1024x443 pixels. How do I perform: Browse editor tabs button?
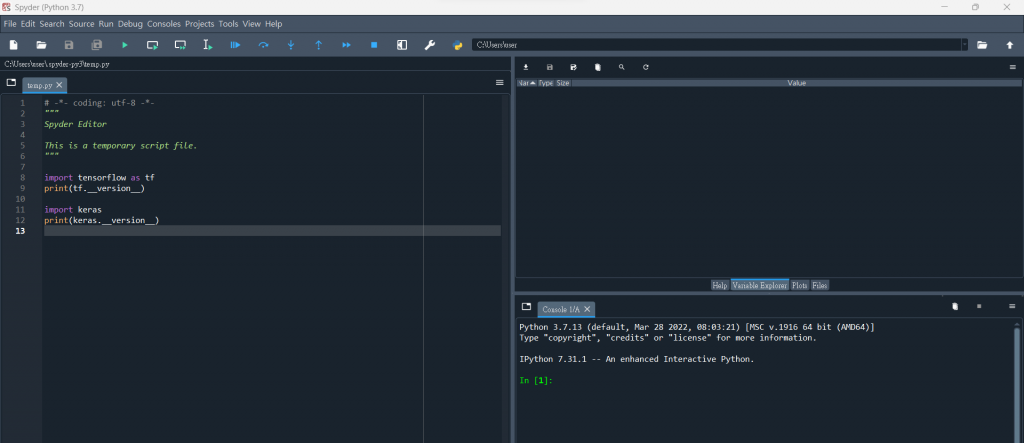tap(11, 83)
